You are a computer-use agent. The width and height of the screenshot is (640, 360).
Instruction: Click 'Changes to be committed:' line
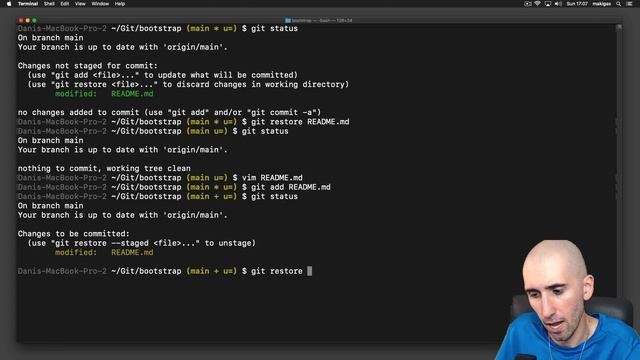pos(73,234)
